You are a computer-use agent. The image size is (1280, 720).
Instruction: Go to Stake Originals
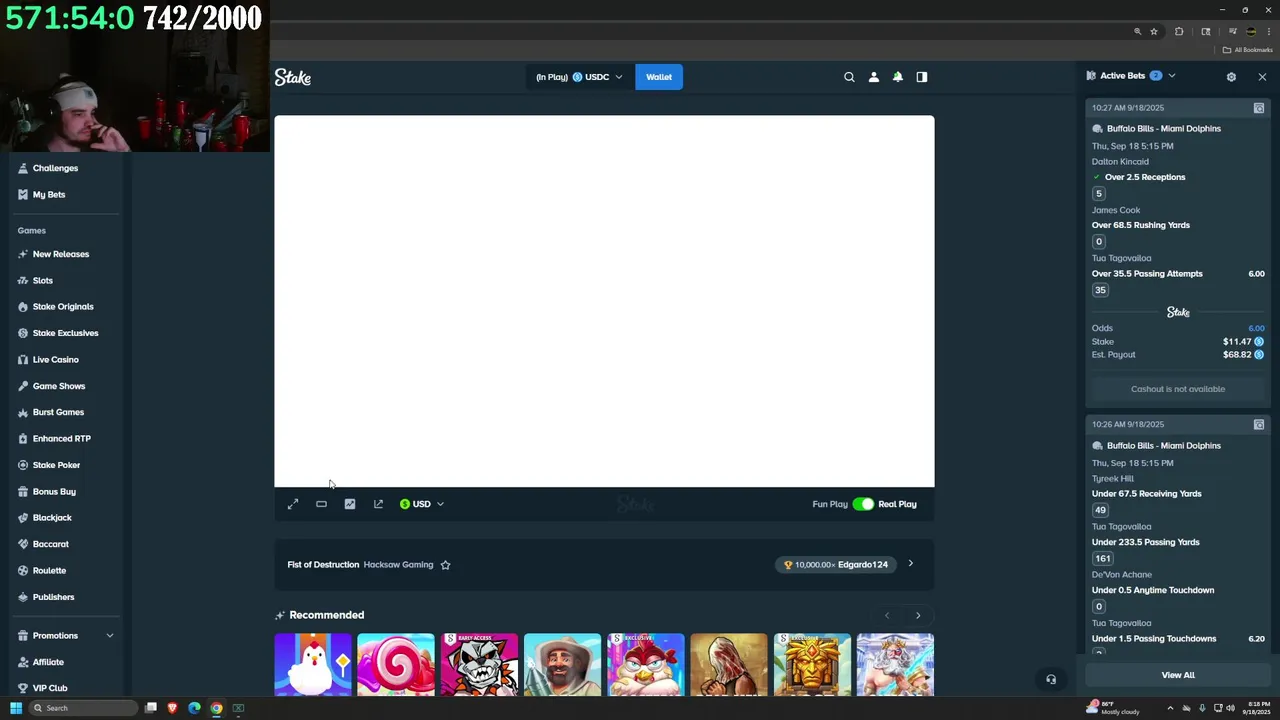coord(63,307)
